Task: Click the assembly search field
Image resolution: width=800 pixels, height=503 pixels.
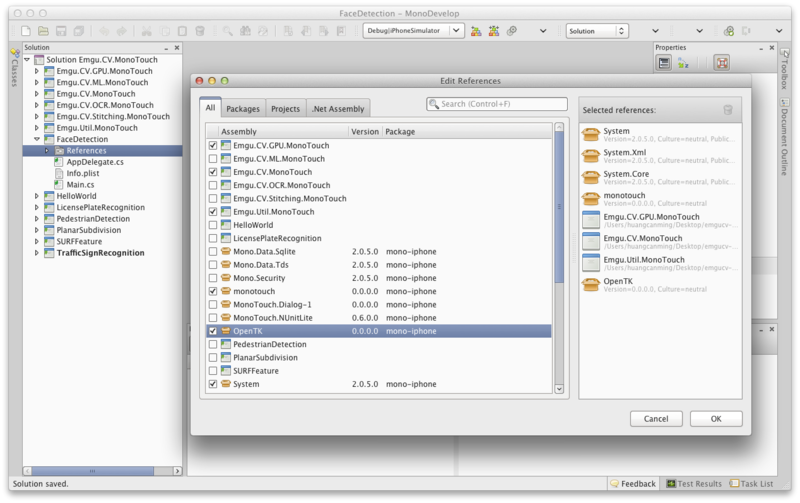Action: (496, 104)
